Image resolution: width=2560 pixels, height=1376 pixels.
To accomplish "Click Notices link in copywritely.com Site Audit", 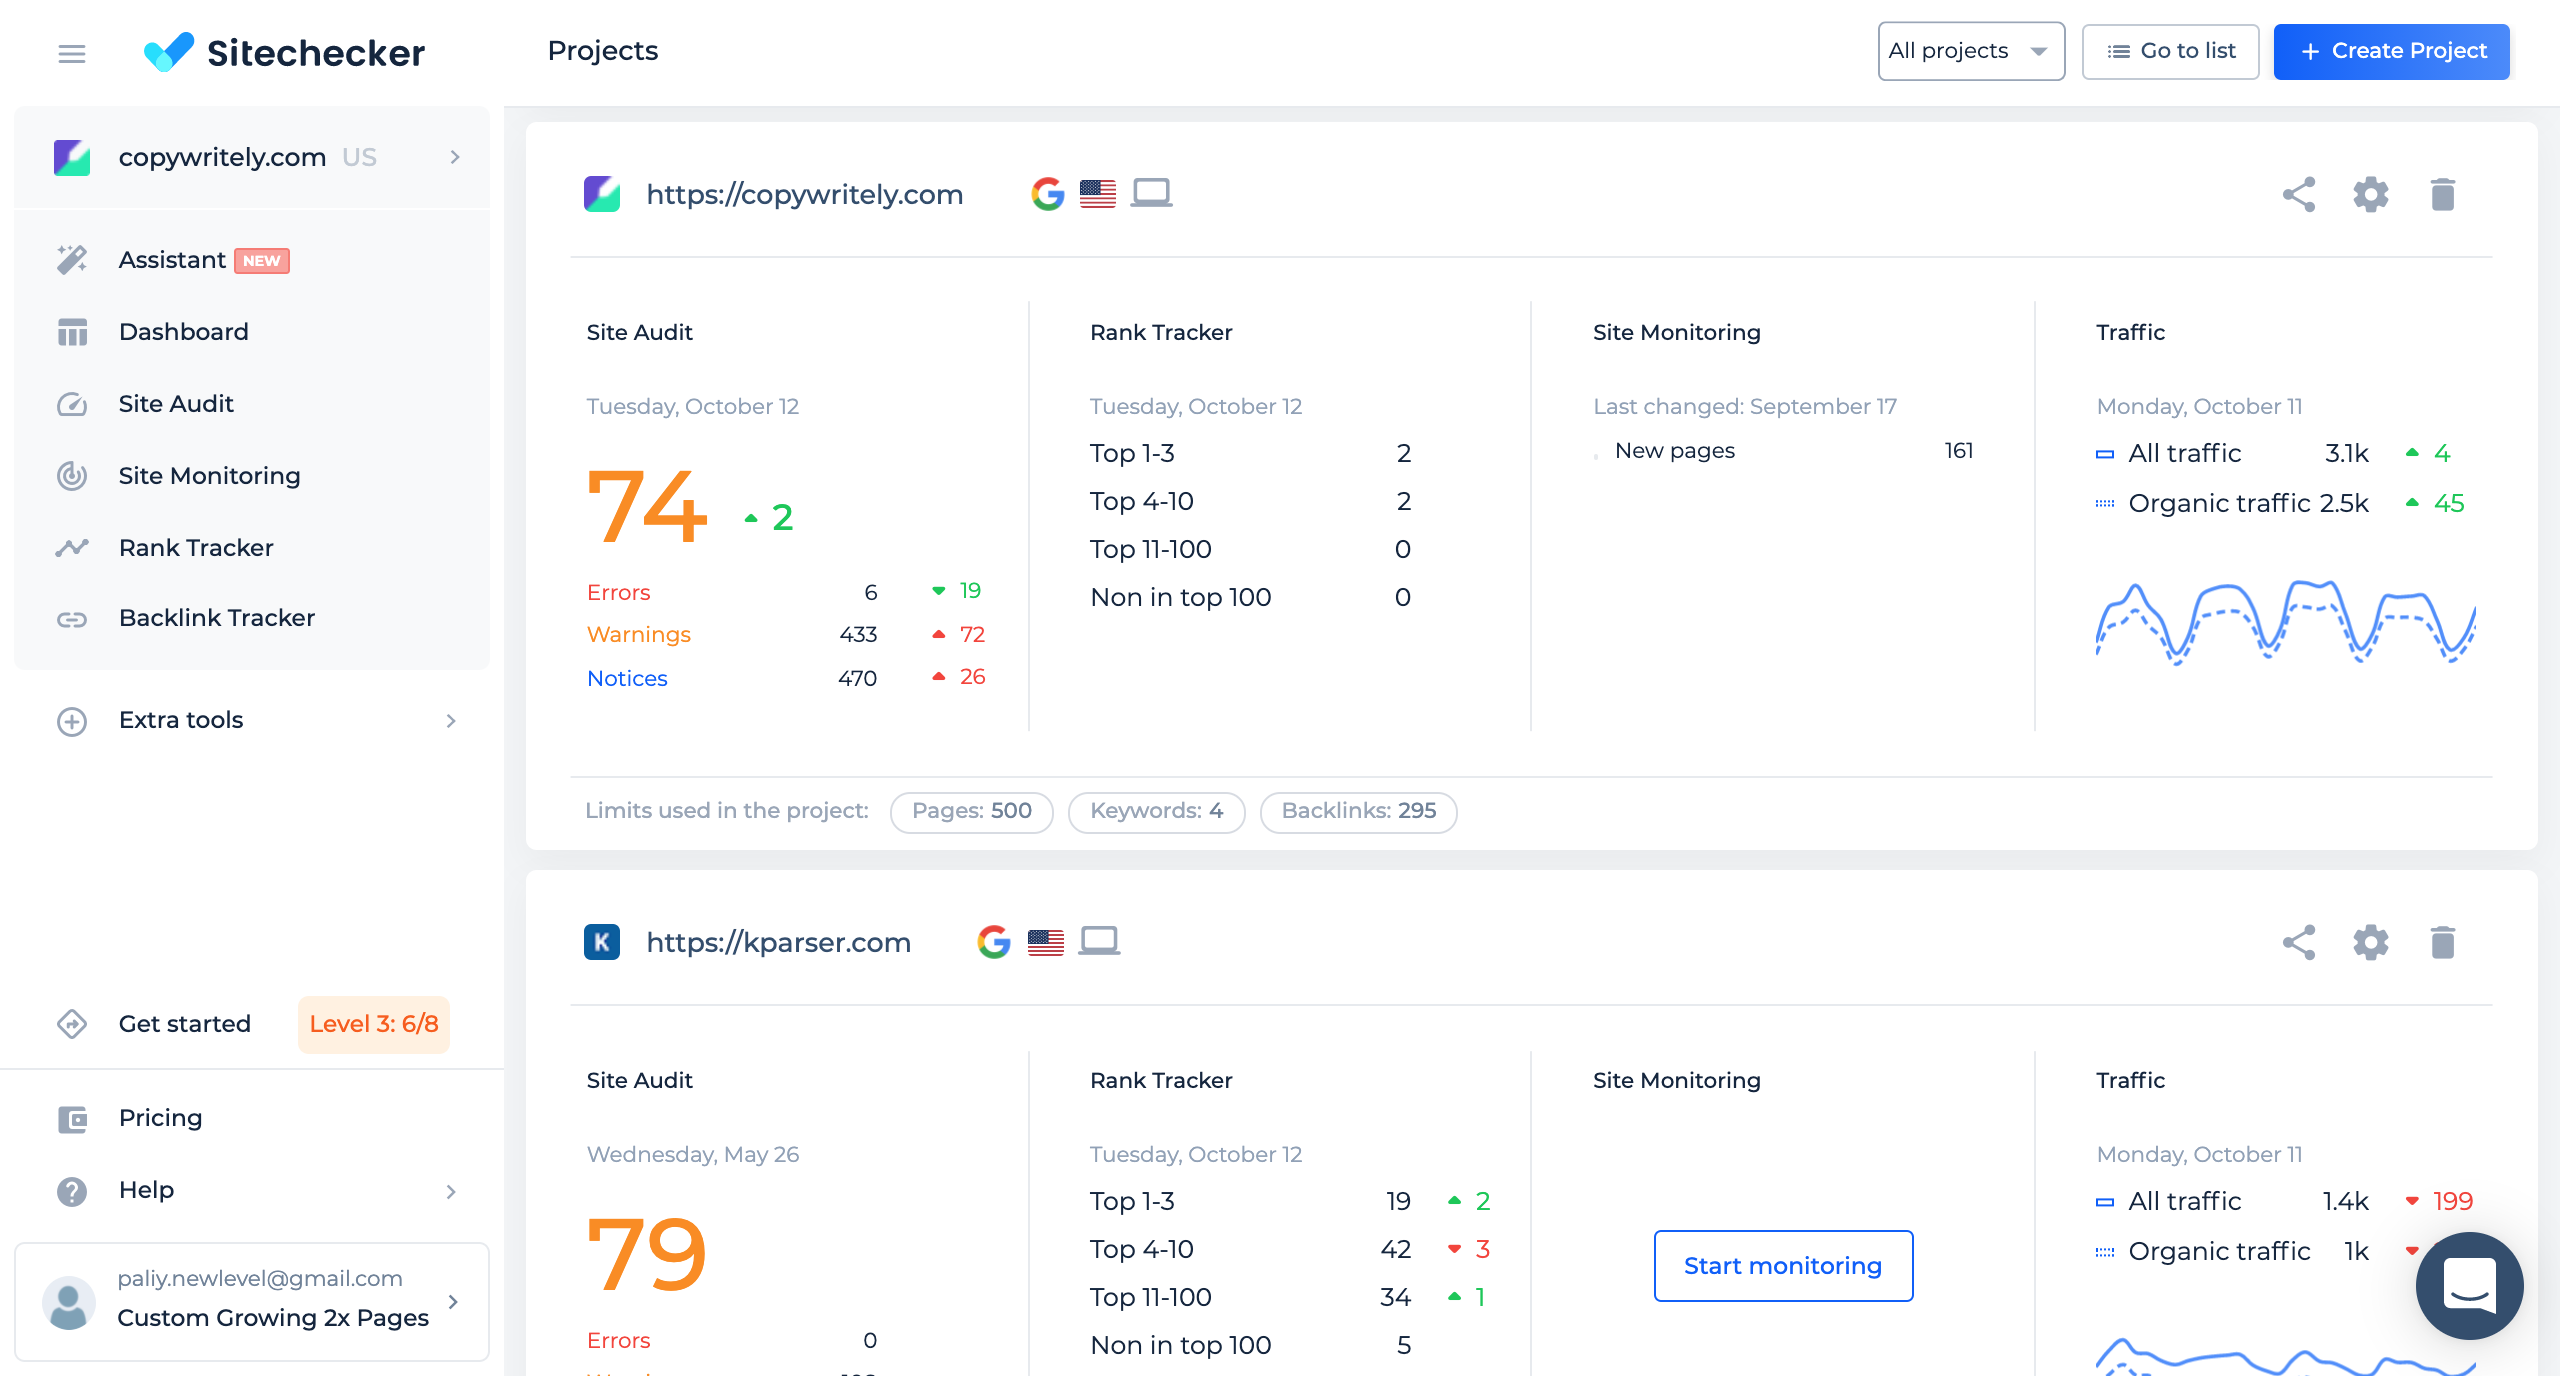I will pyautogui.click(x=627, y=678).
